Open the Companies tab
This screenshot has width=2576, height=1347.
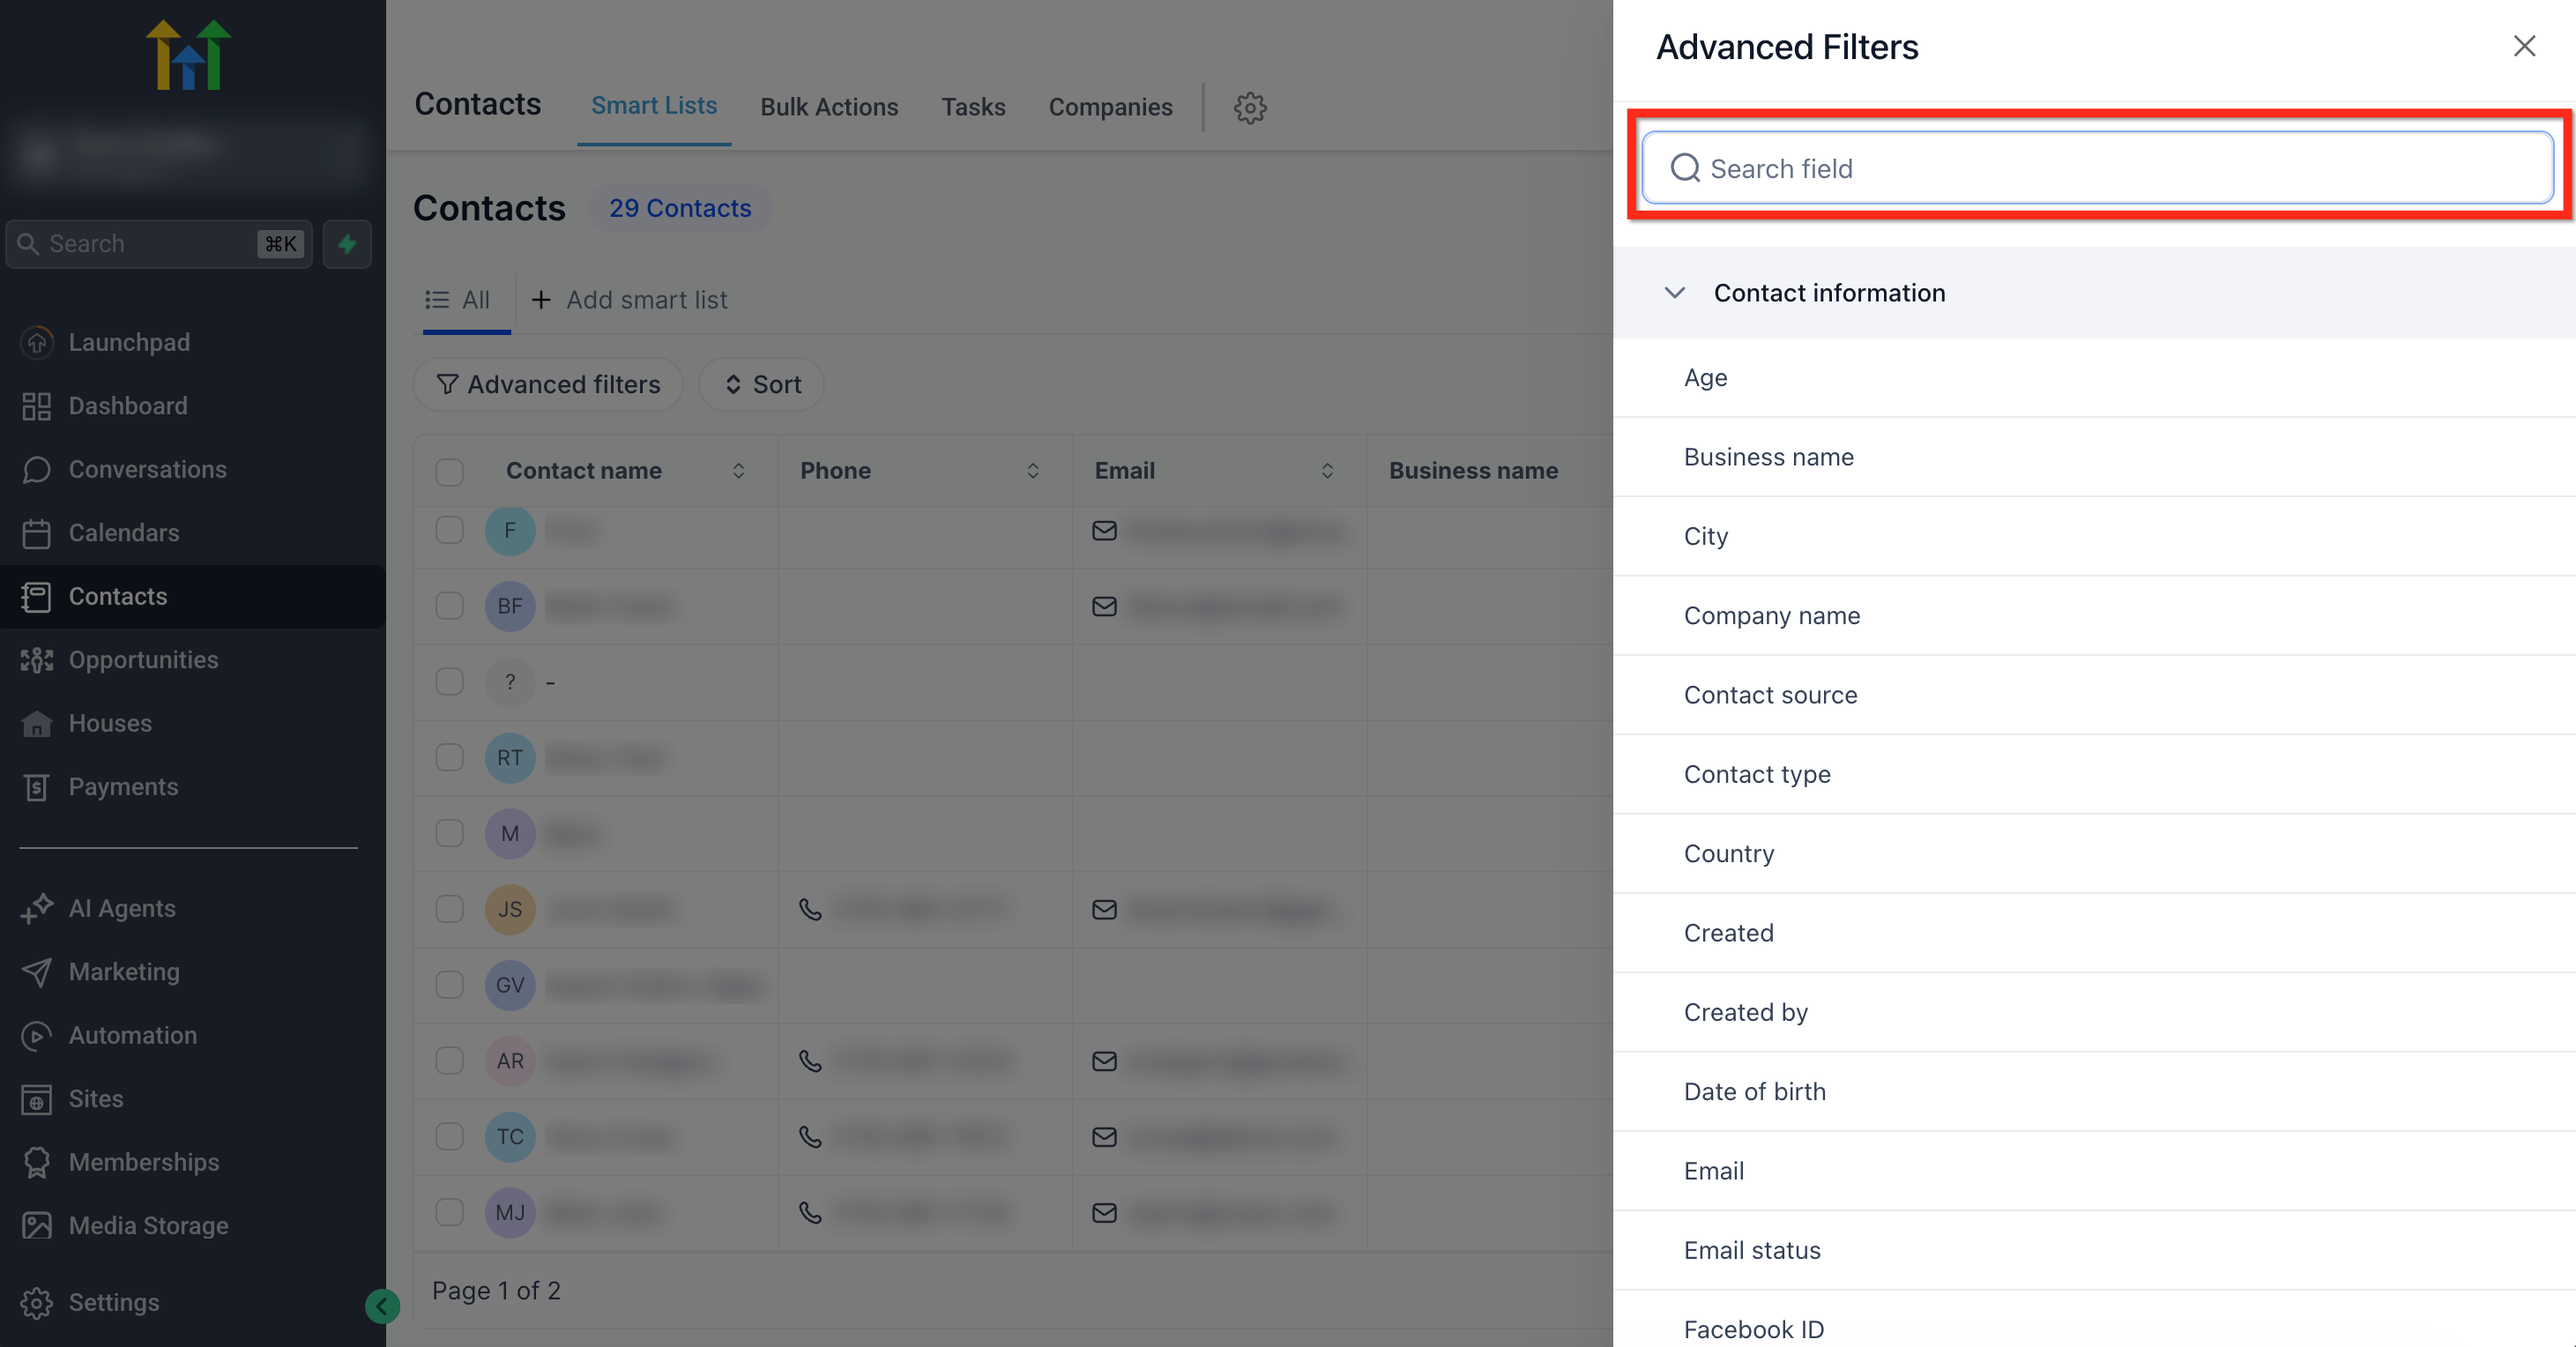pos(1110,107)
